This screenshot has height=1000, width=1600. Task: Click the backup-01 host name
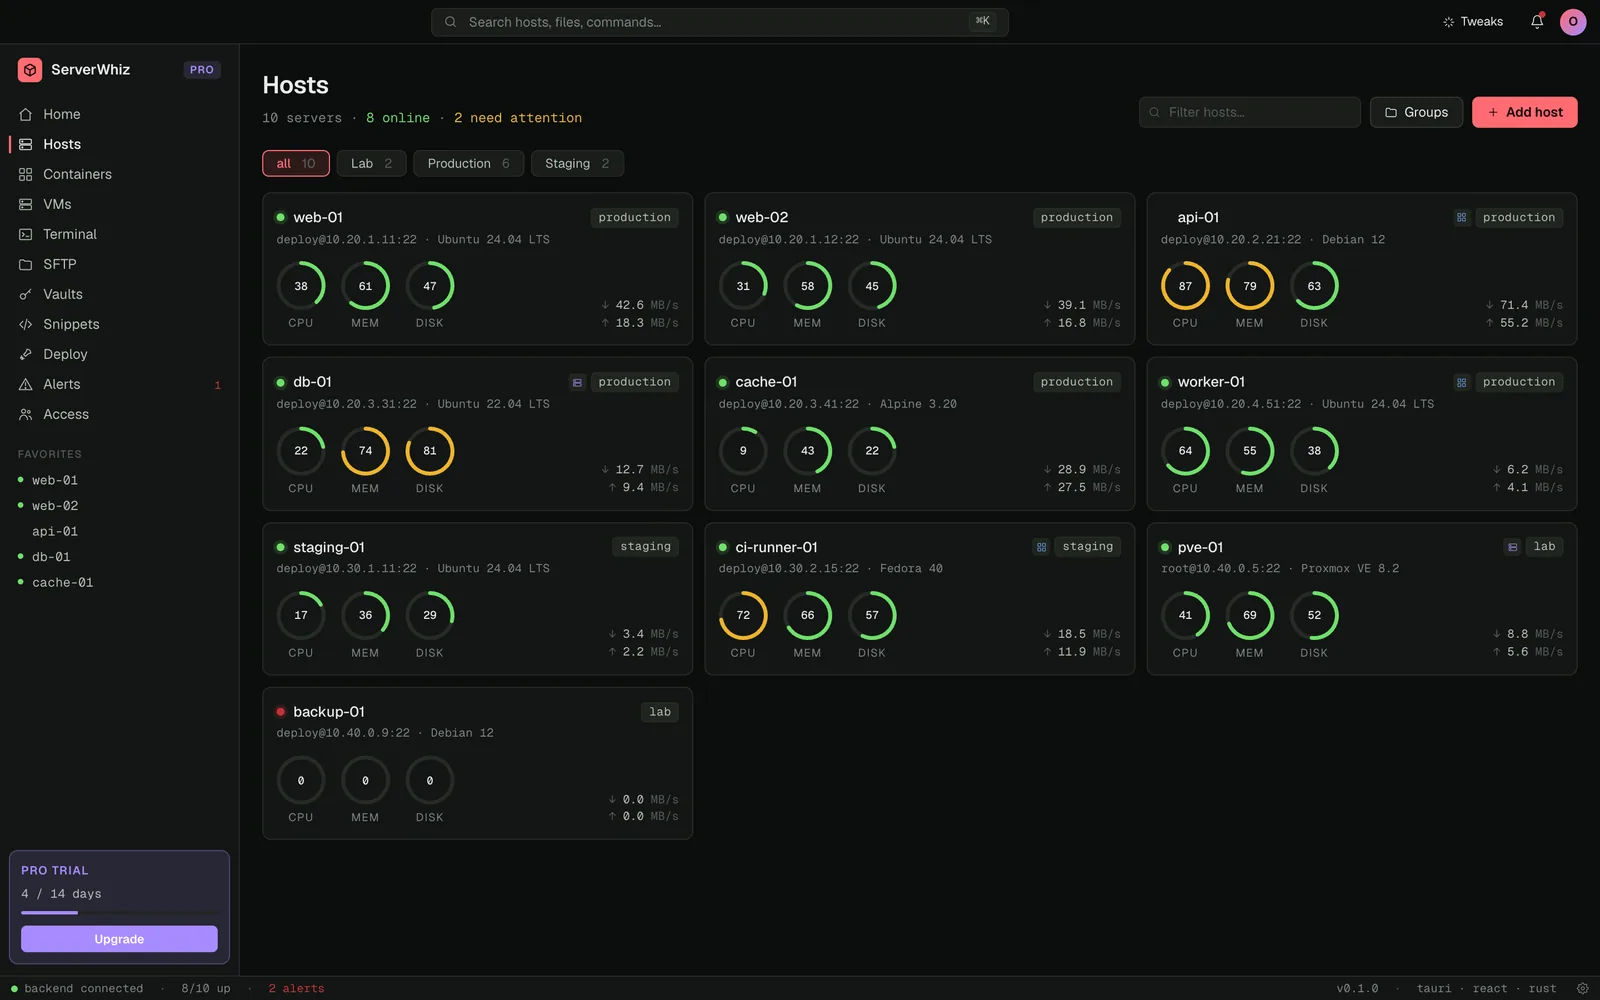click(329, 712)
